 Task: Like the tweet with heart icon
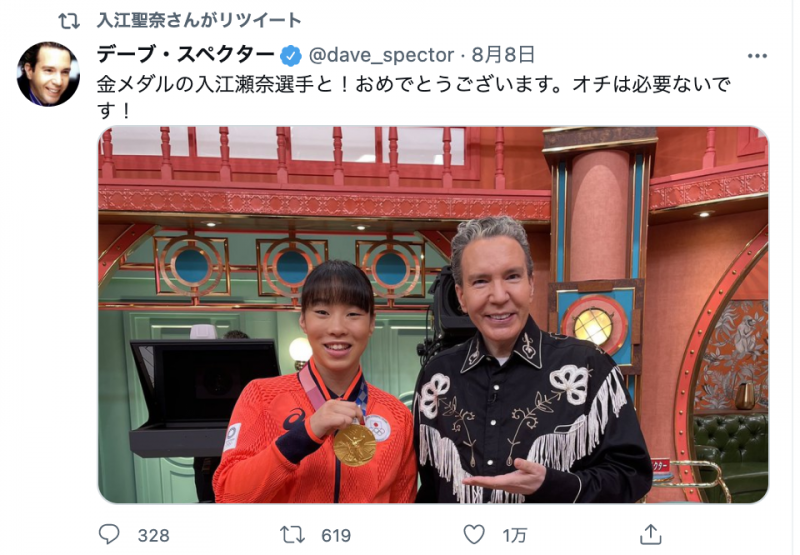[474, 535]
